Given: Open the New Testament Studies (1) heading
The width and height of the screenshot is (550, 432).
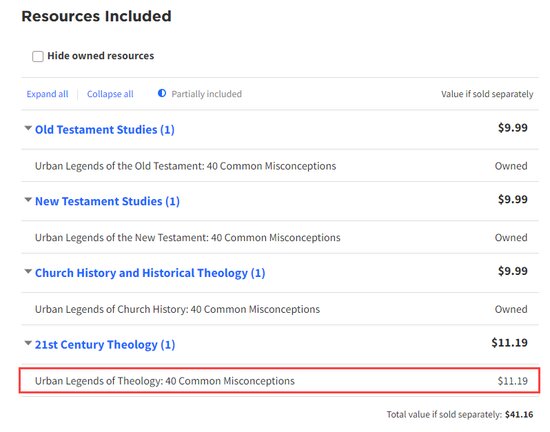Looking at the screenshot, I should pyautogui.click(x=107, y=201).
